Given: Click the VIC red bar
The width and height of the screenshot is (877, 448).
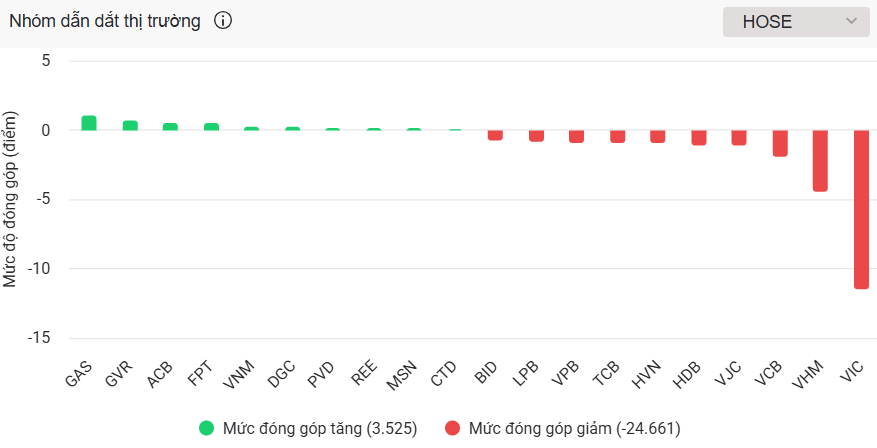Looking at the screenshot, I should (x=861, y=210).
